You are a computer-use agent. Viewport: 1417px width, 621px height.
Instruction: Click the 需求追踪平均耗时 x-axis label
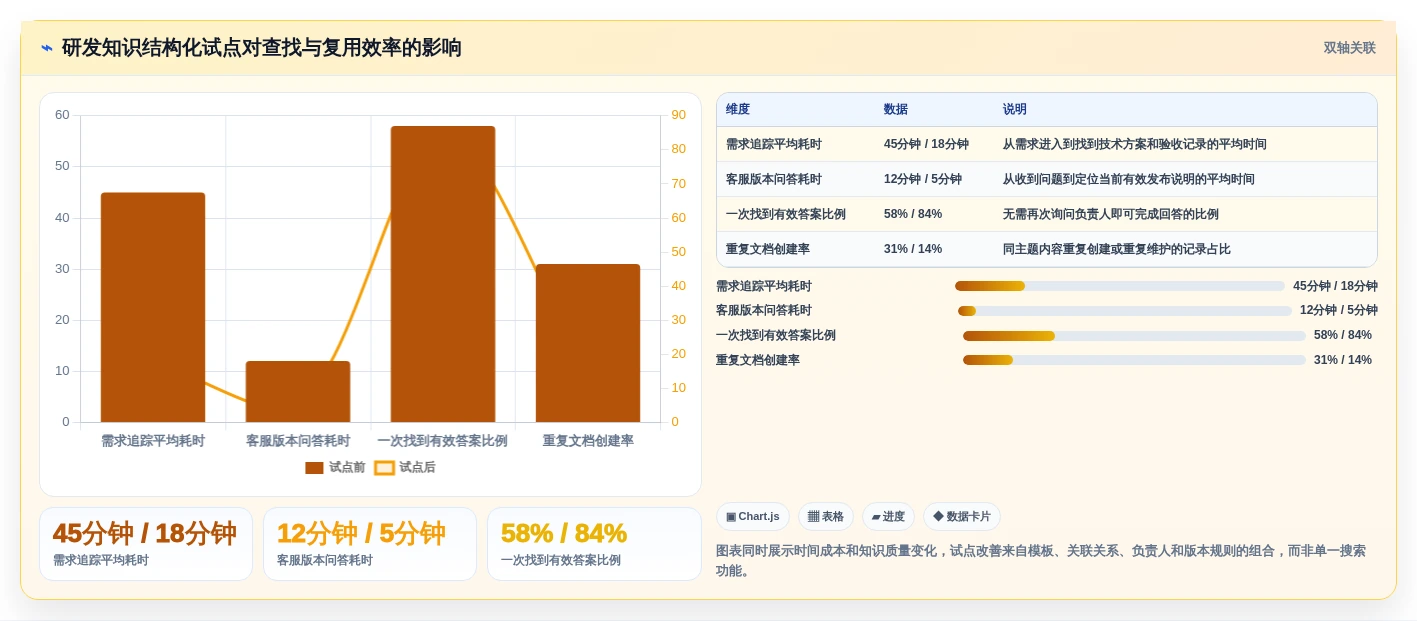click(153, 441)
